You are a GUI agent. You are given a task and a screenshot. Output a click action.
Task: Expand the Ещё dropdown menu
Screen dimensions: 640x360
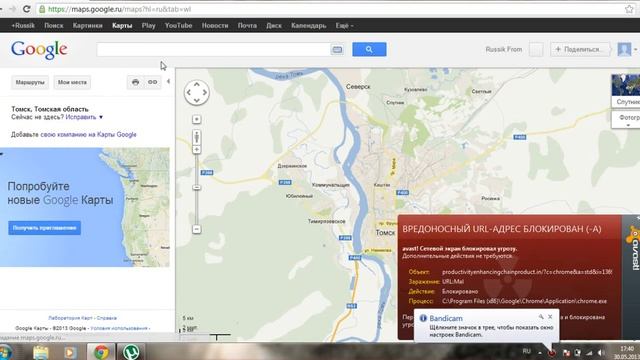click(x=344, y=25)
